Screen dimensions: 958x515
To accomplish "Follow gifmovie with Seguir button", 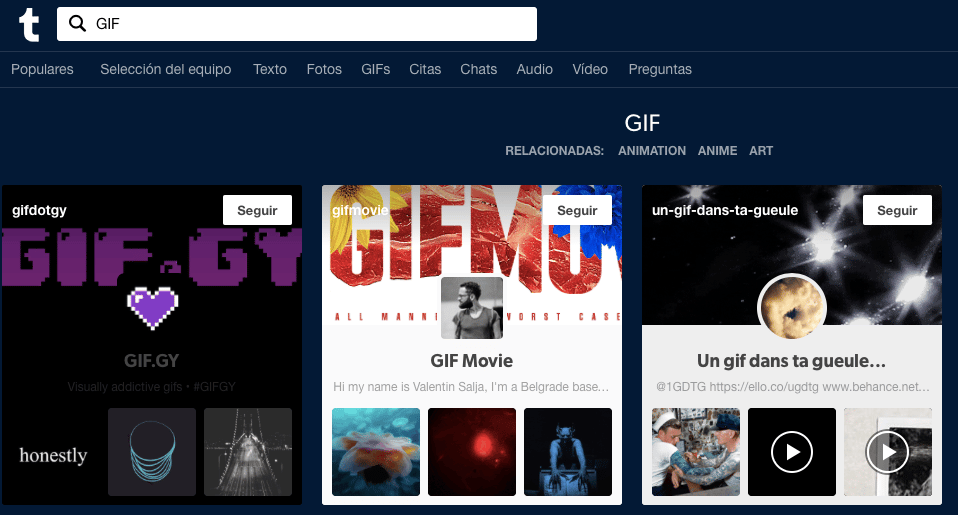I will [577, 210].
